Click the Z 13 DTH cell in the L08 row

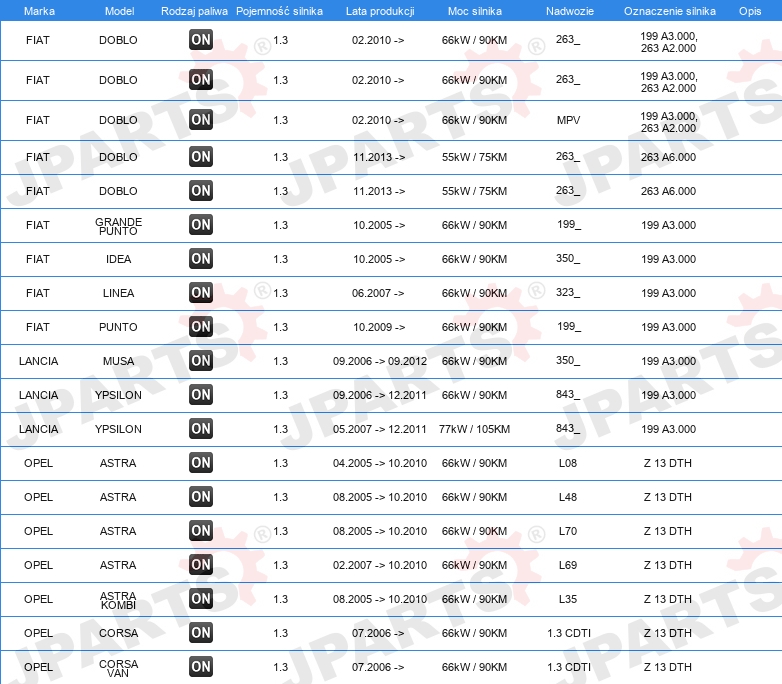point(667,462)
